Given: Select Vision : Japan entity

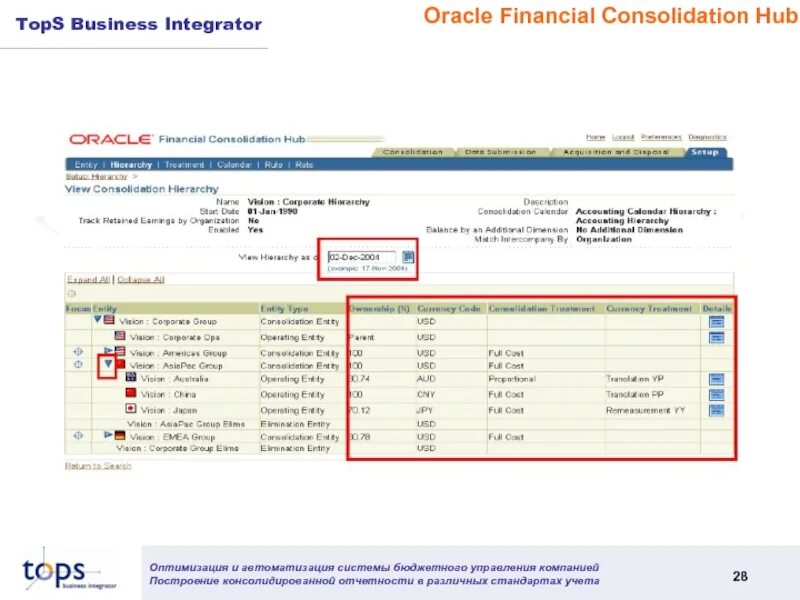Looking at the screenshot, I should [x=169, y=410].
